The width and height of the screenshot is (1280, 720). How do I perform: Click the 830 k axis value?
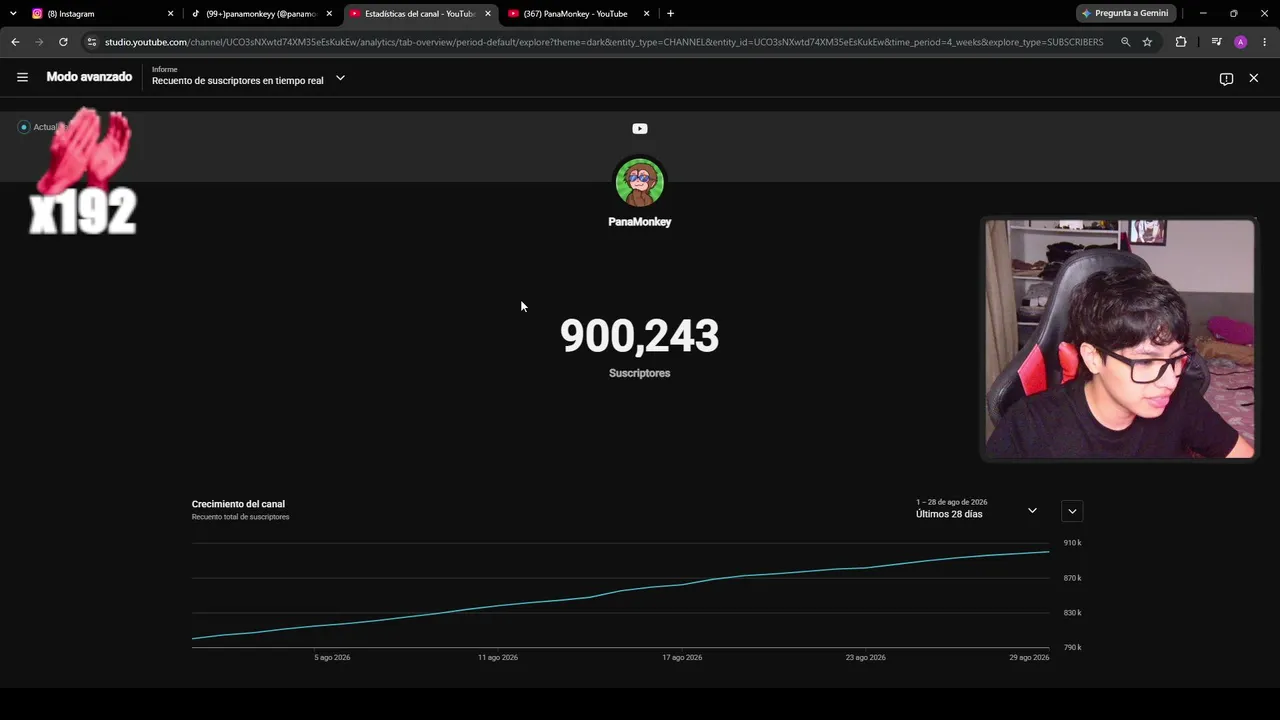tap(1073, 613)
